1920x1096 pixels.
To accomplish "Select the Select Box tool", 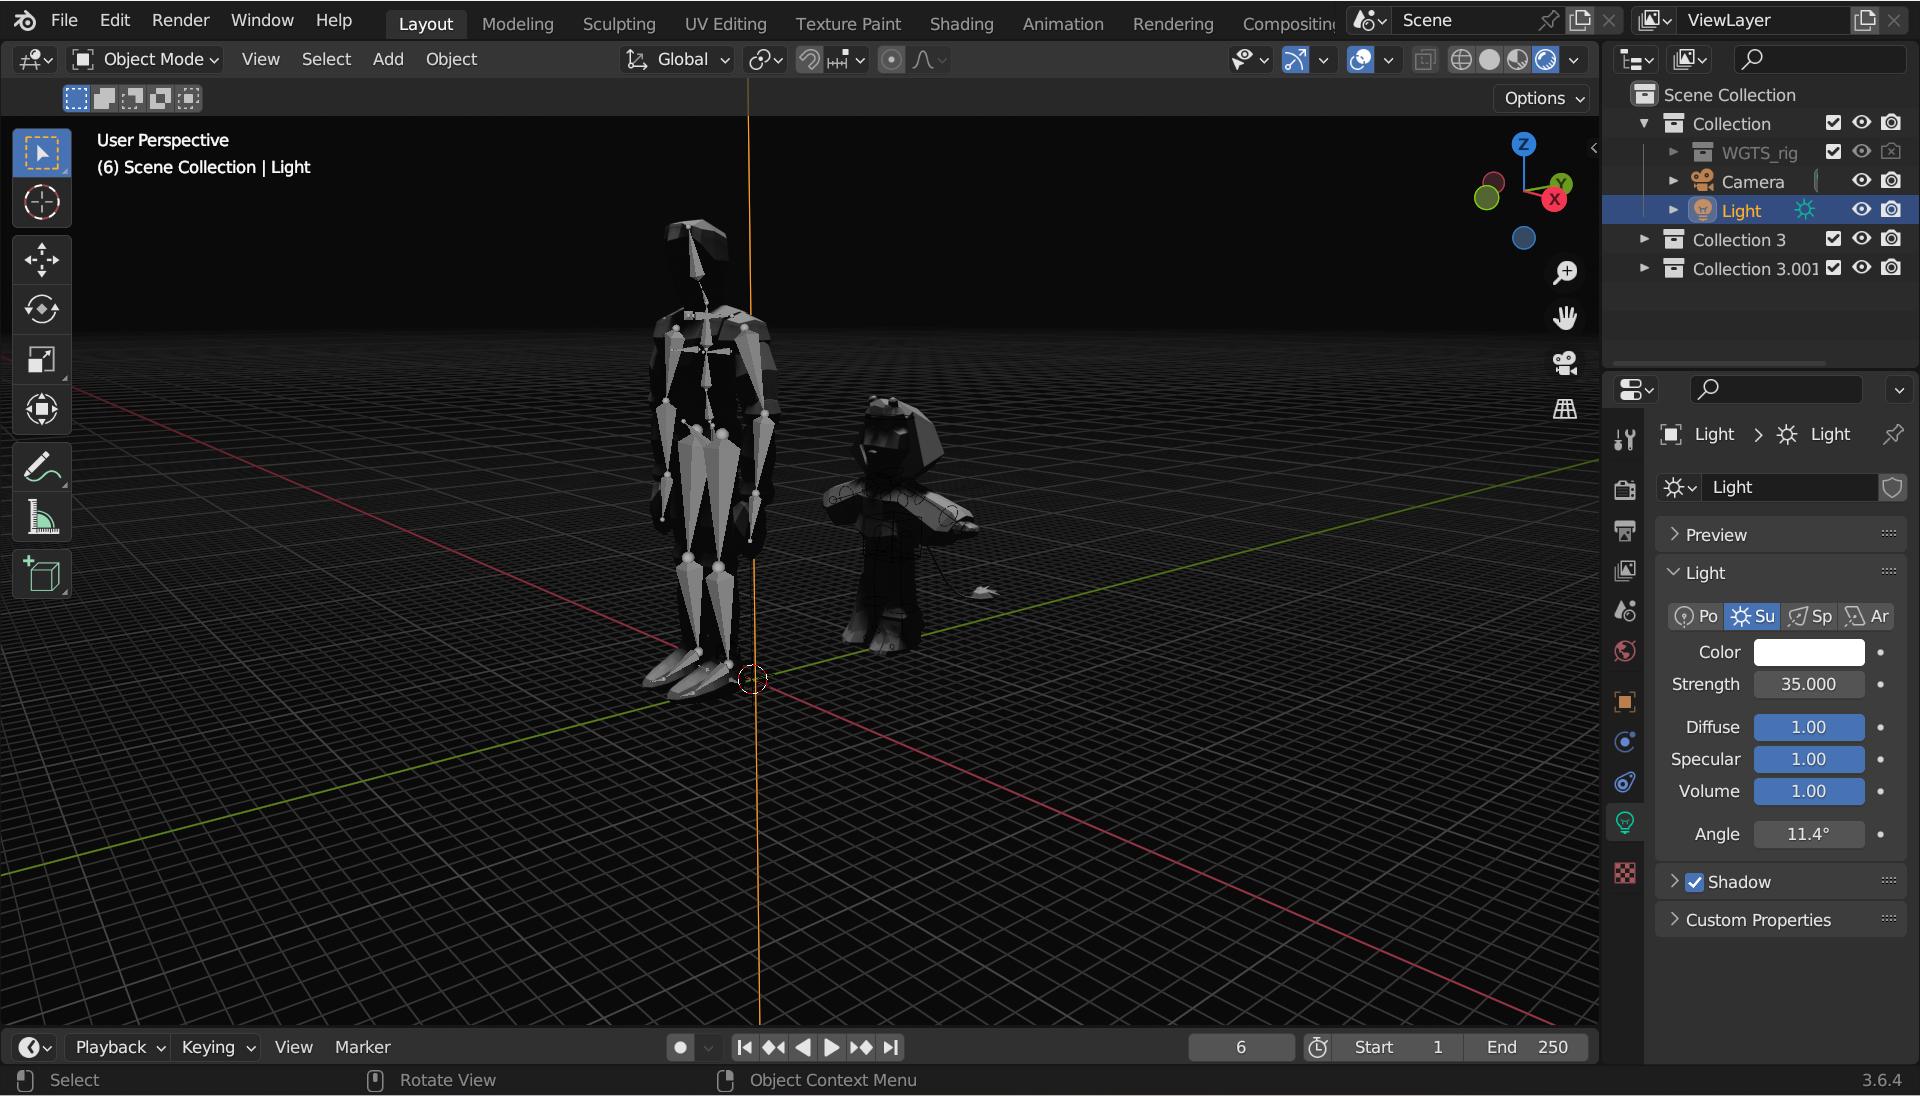I will pos(42,153).
